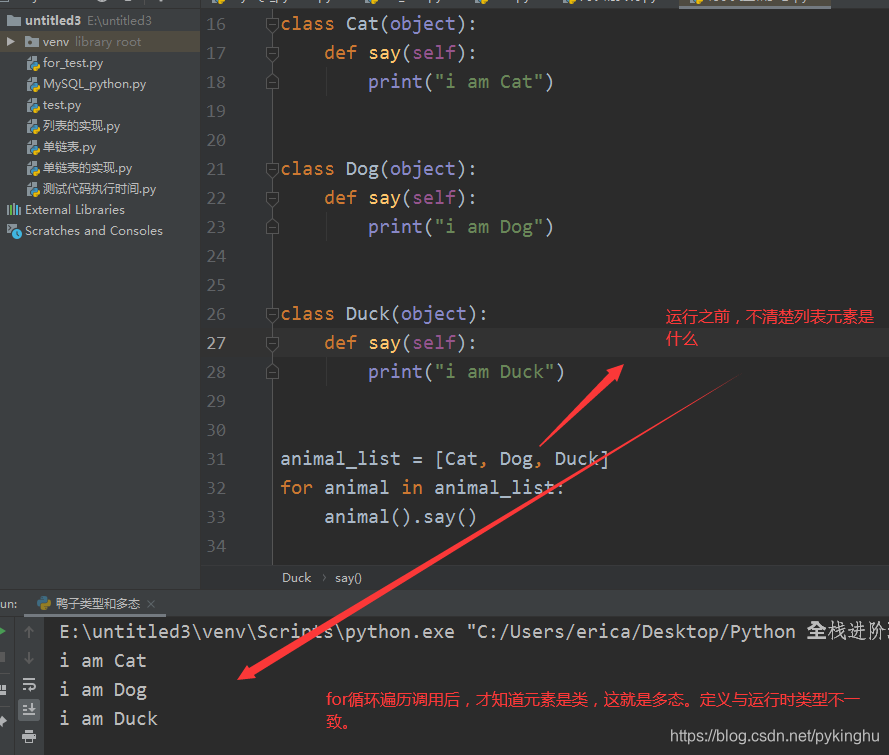Click the Python file icon of for_test.py
Screen dimensions: 889x755
[33, 63]
